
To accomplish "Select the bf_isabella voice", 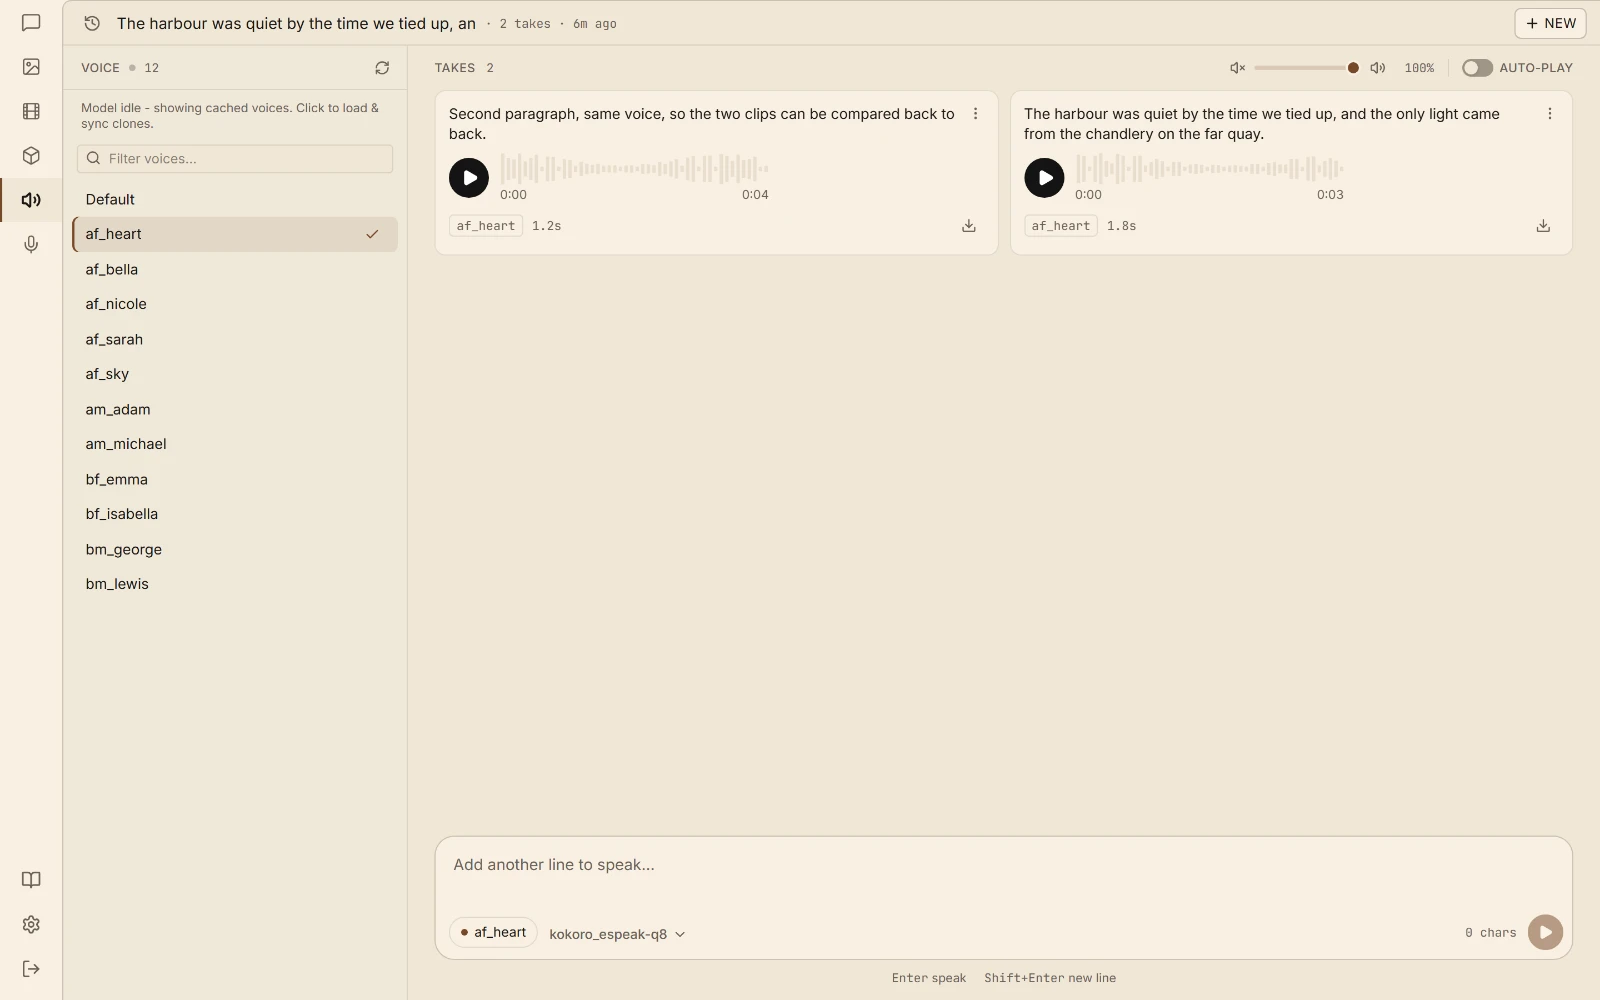I will tap(235, 514).
